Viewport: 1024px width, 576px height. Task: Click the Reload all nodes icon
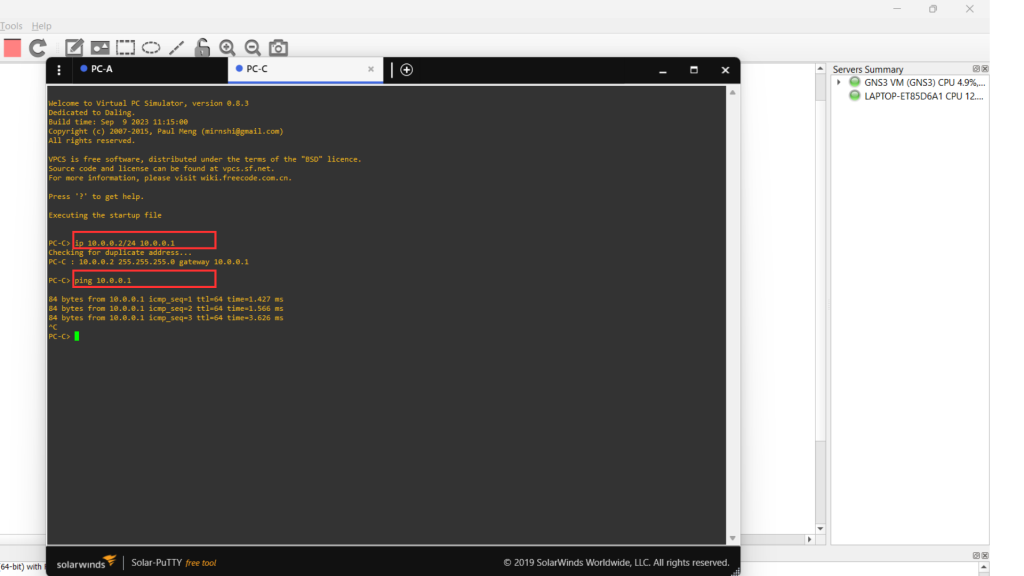pyautogui.click(x=38, y=47)
